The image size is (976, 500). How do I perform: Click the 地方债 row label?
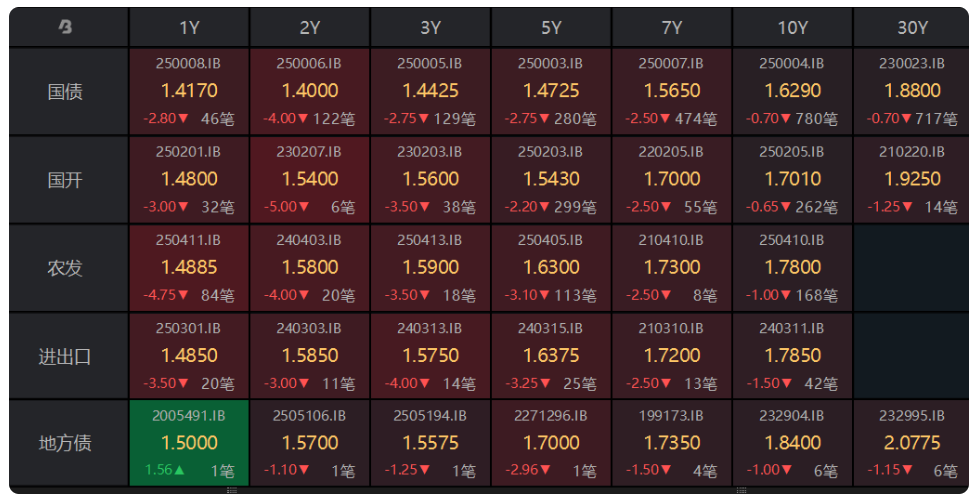click(65, 443)
